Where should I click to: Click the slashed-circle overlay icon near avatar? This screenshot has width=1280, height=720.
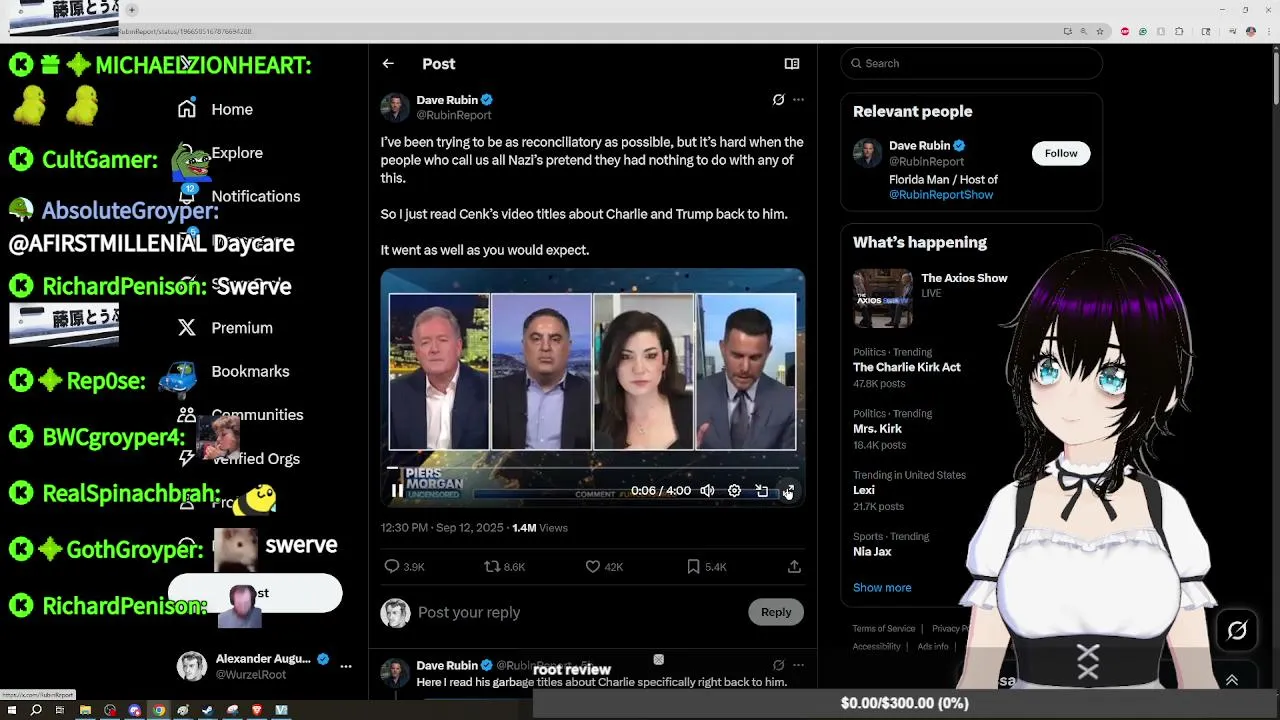(1237, 630)
